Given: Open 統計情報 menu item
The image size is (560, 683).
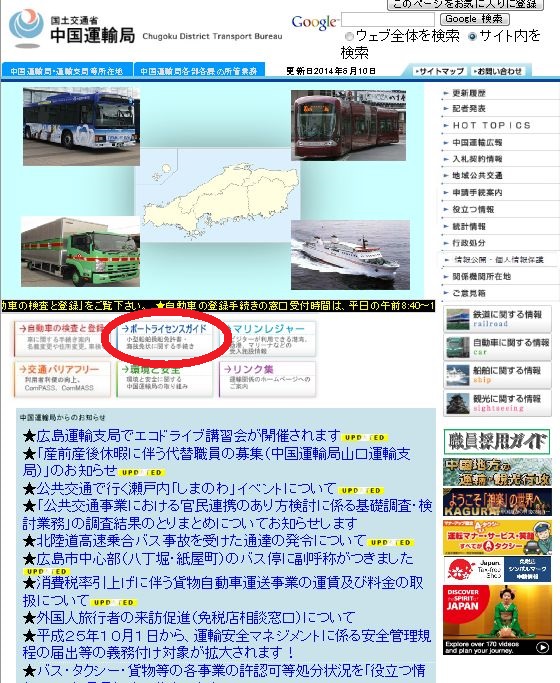Looking at the screenshot, I should tap(469, 227).
